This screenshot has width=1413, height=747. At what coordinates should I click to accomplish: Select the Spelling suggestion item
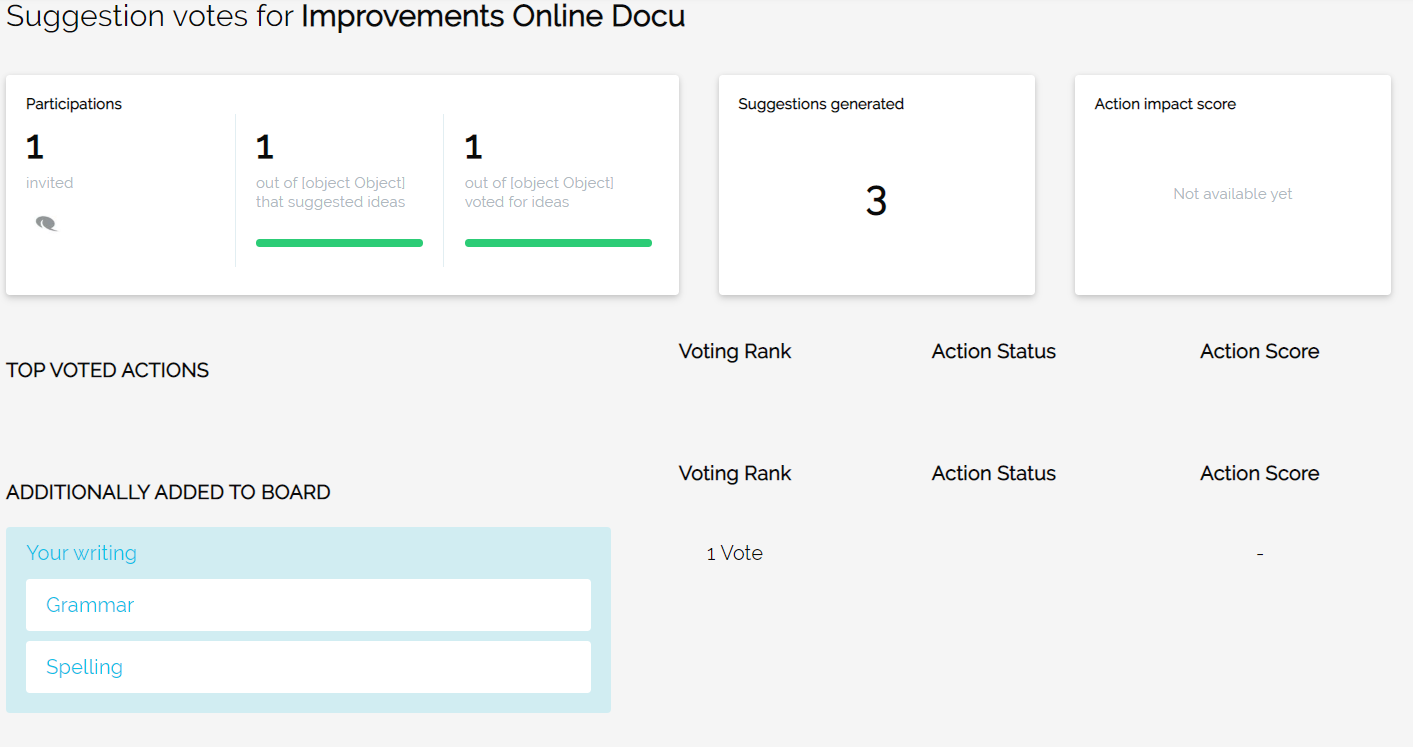click(308, 667)
